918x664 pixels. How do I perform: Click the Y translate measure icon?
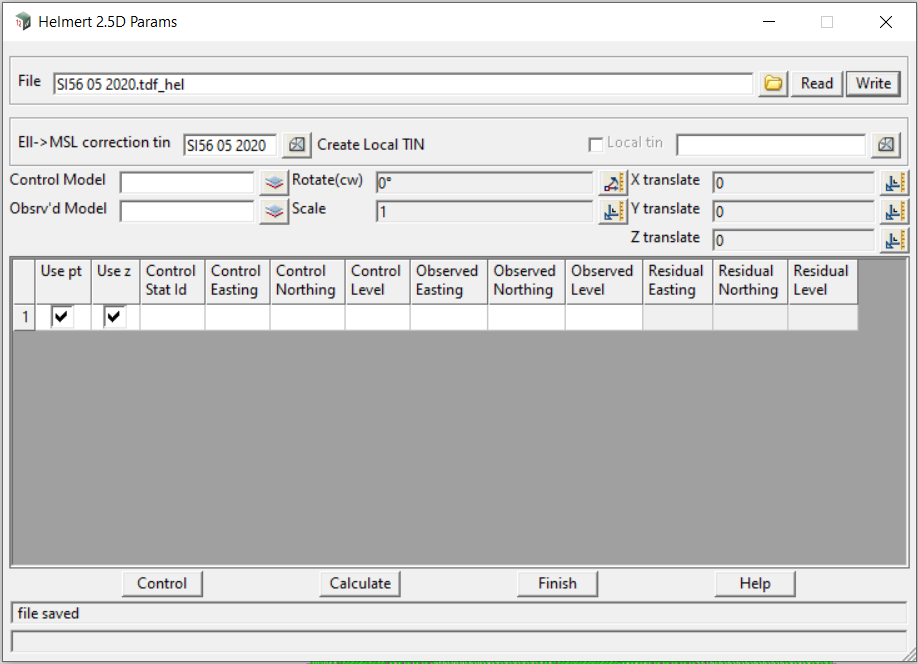point(894,211)
